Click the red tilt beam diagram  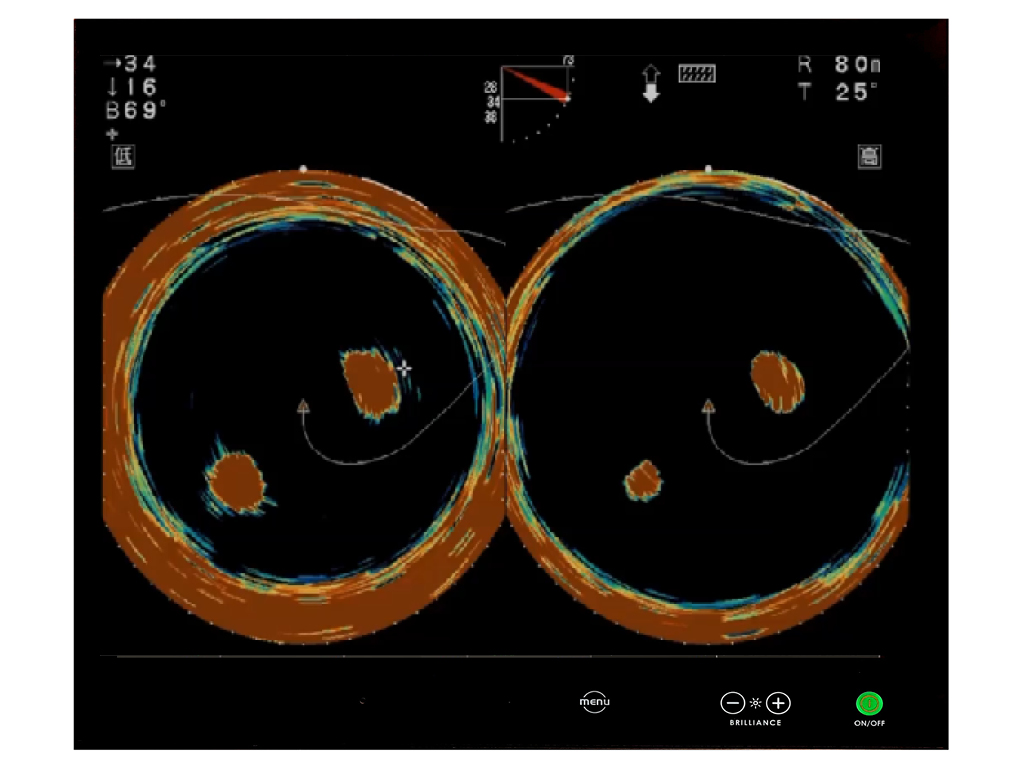(536, 85)
